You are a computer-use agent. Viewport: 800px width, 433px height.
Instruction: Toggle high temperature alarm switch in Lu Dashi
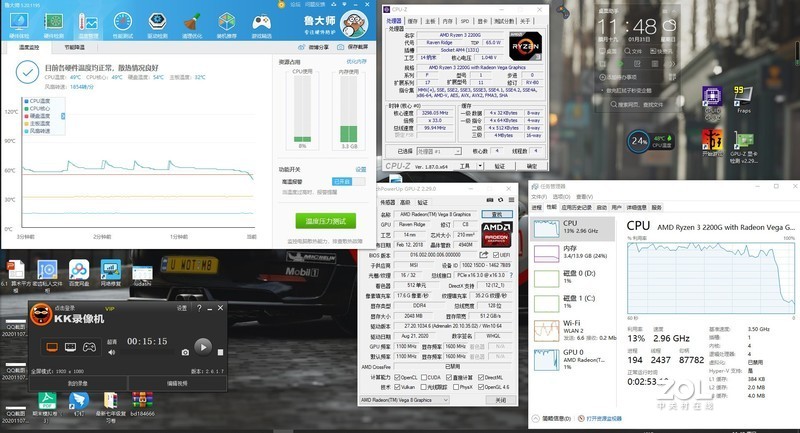click(x=348, y=182)
